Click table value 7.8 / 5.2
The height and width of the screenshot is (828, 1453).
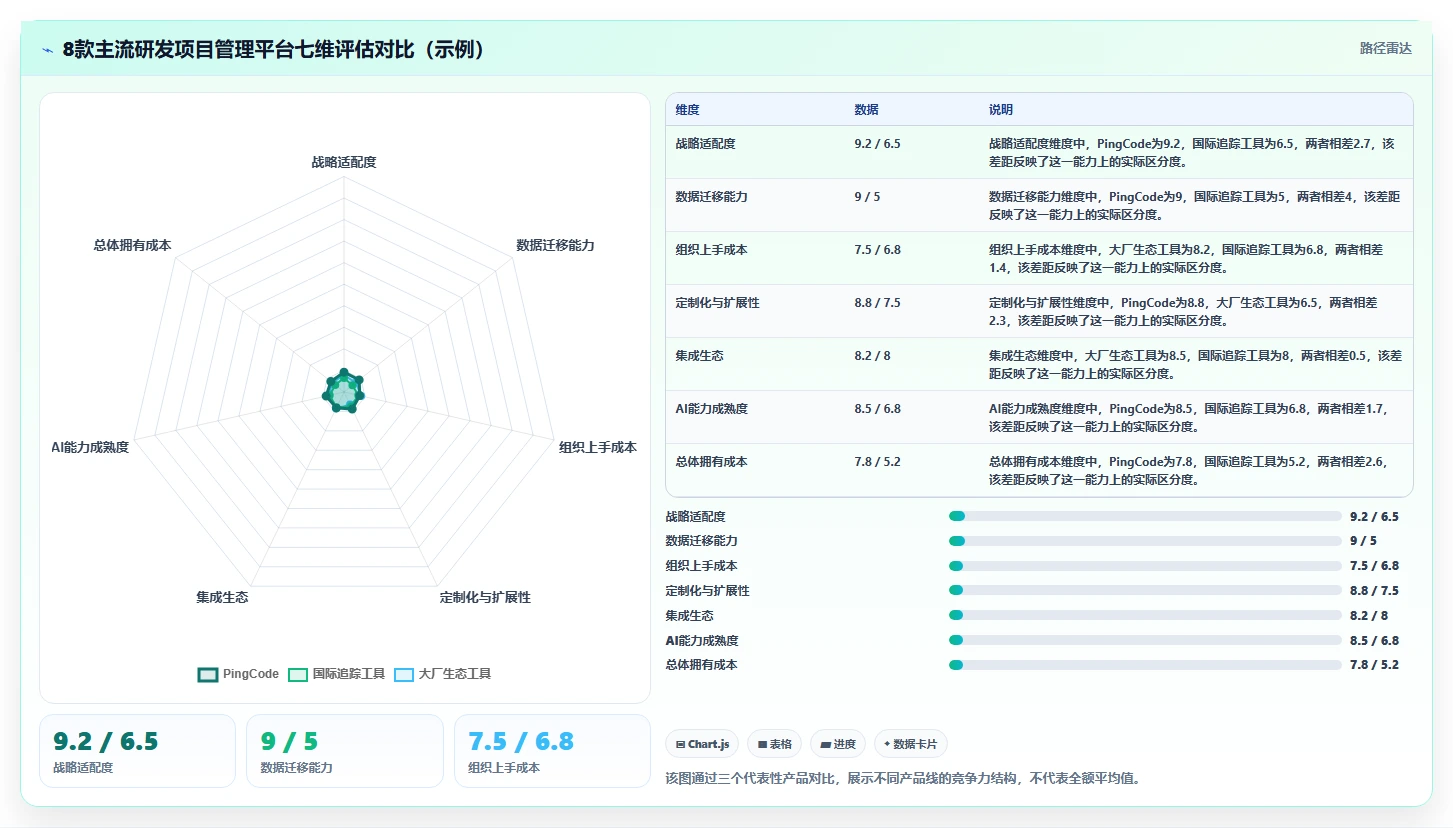click(x=877, y=462)
